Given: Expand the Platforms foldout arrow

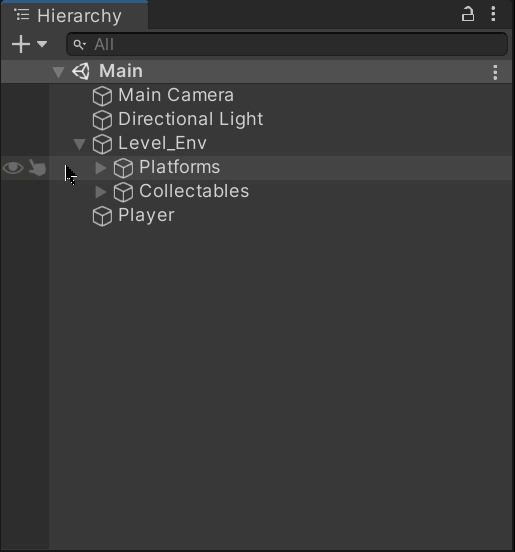Looking at the screenshot, I should [x=101, y=168].
